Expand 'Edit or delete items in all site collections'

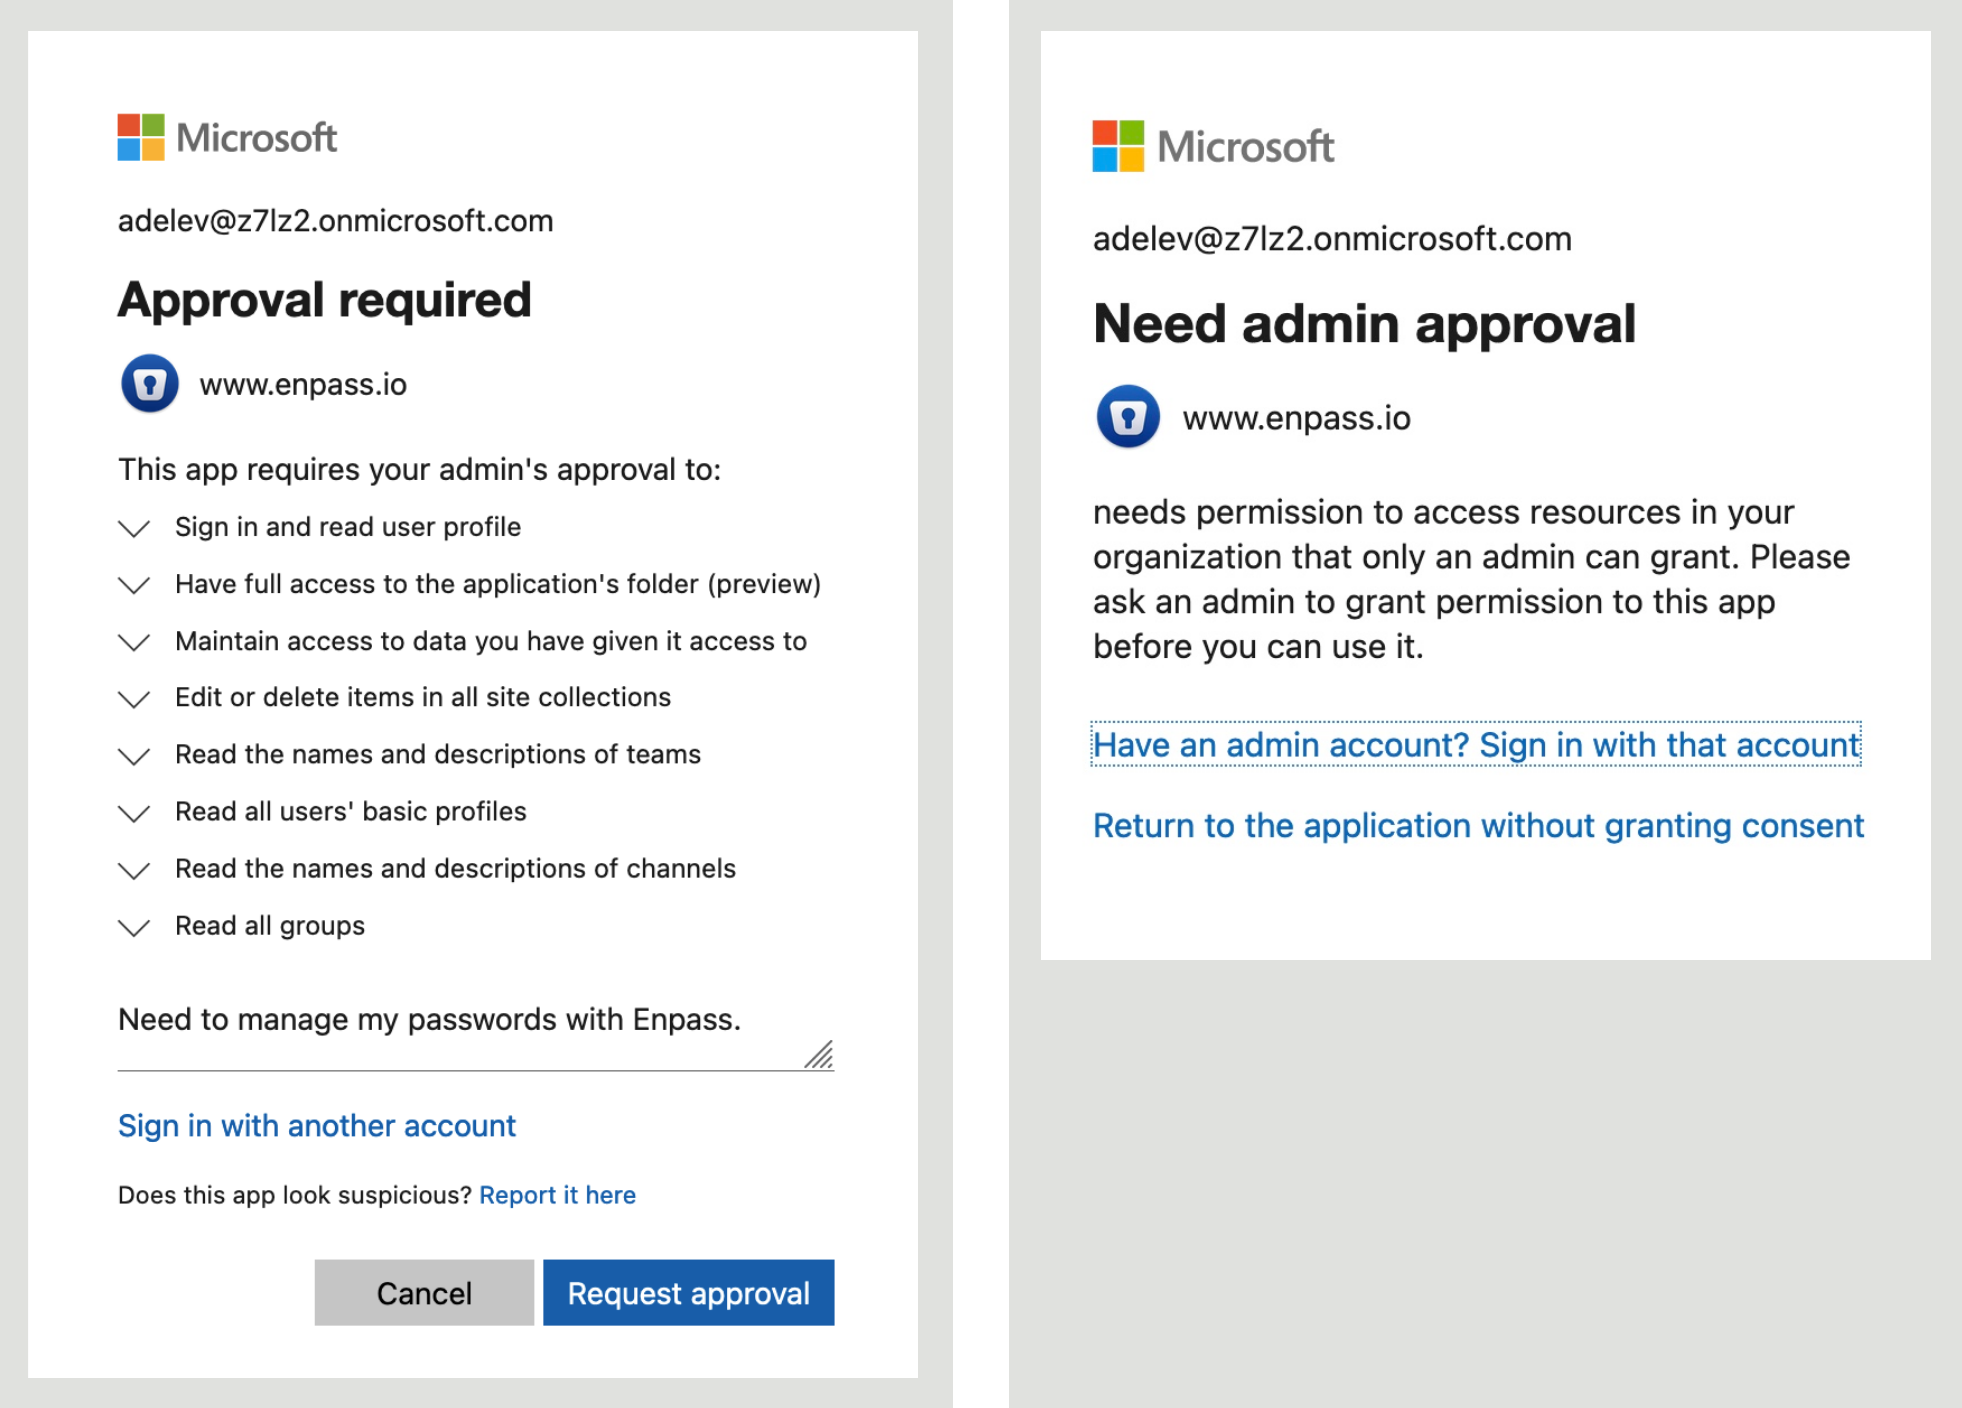[x=135, y=698]
